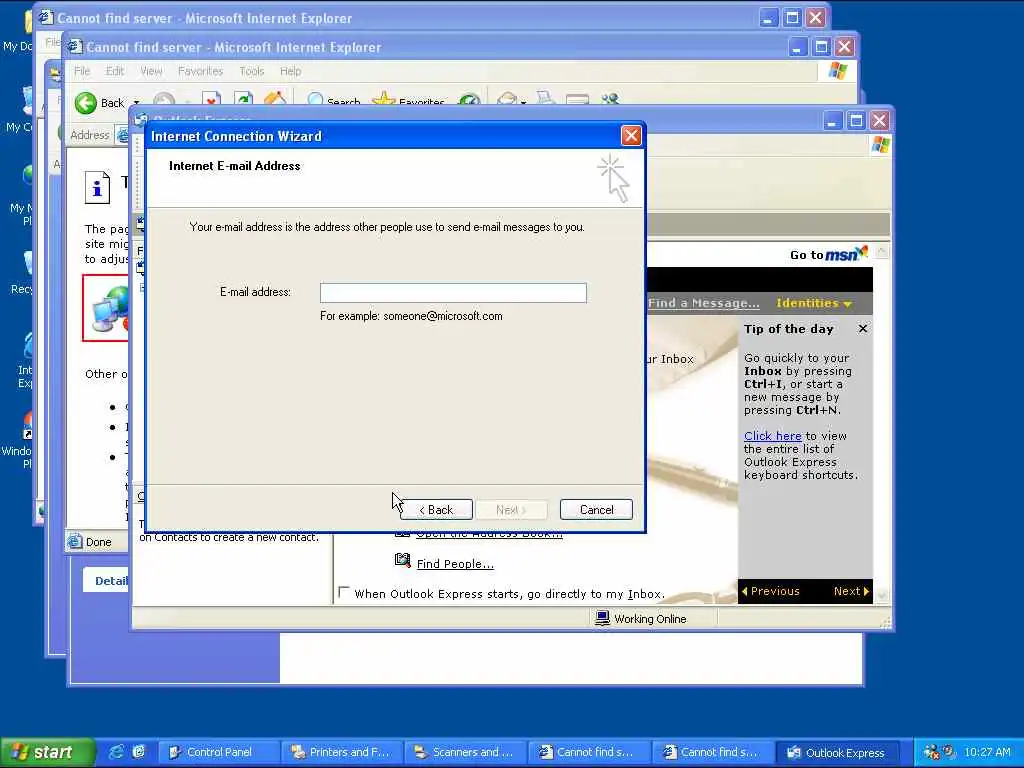1024x768 pixels.
Task: Click the Search icon in IE toolbar
Action: click(x=315, y=100)
